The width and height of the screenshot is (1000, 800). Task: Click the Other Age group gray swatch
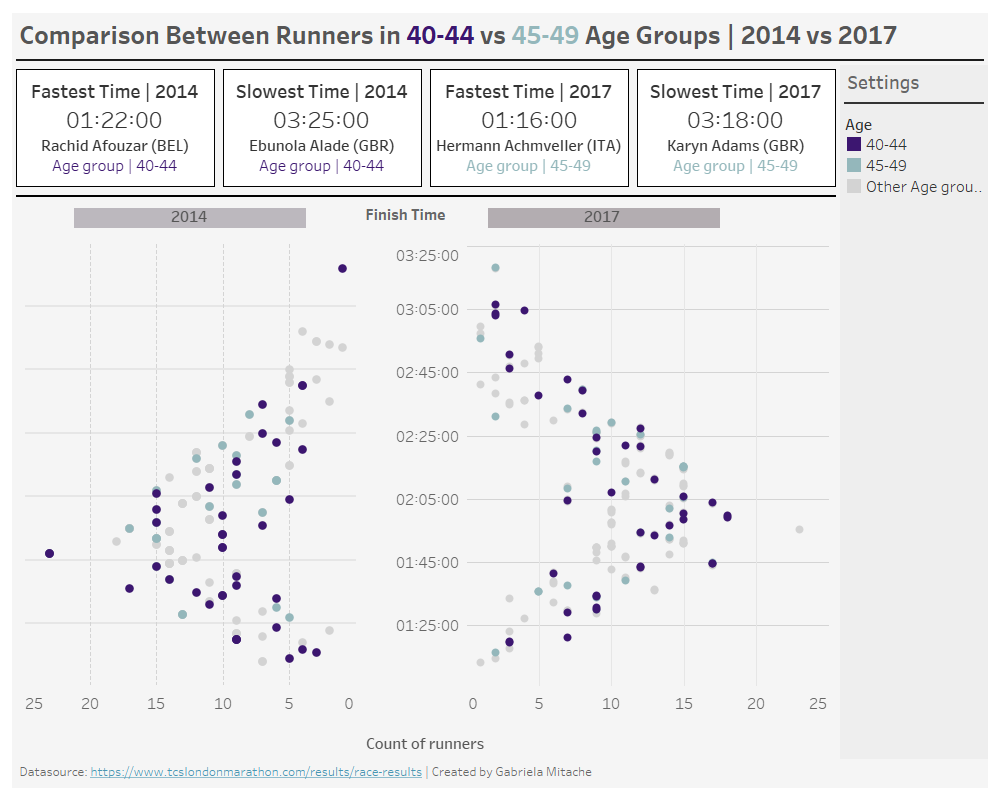coord(854,186)
